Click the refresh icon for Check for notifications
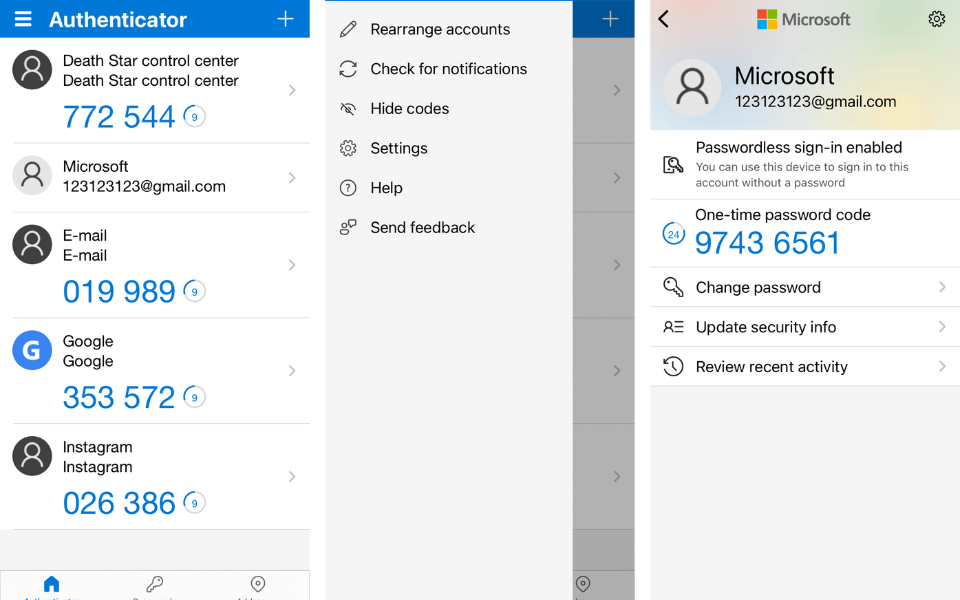The image size is (960, 600). point(348,69)
